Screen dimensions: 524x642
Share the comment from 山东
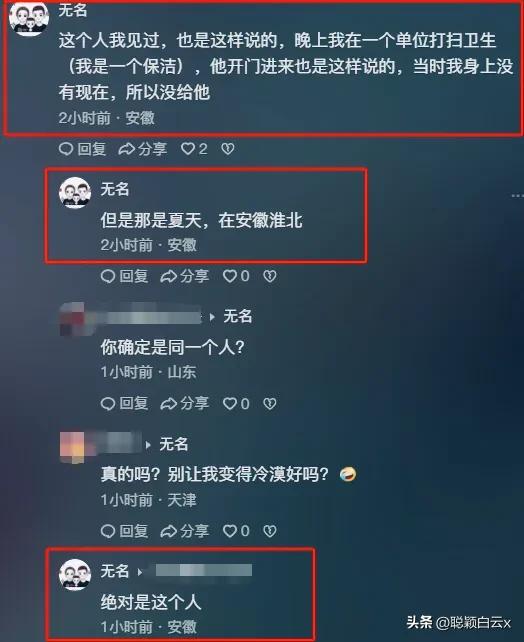[185, 404]
